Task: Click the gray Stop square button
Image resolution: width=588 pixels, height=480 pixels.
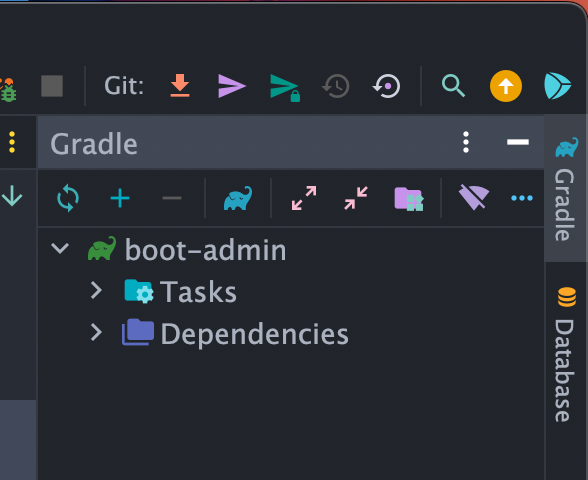Action: tap(52, 86)
